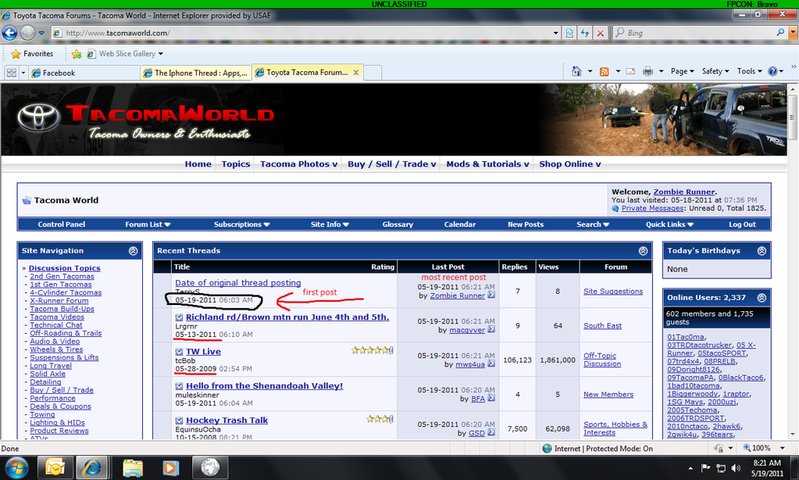Expand the Site Info dropdown
The height and width of the screenshot is (480, 799).
pyautogui.click(x=330, y=224)
